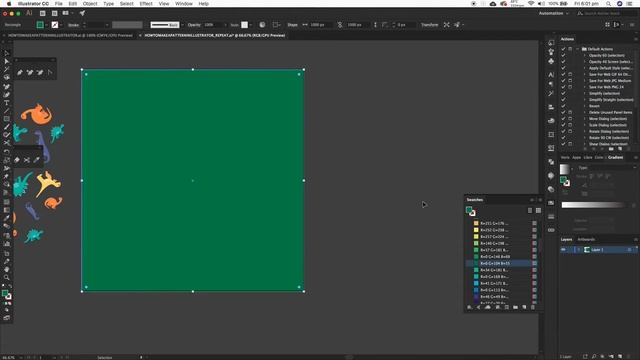
Task: Collapse the Default Actions folder
Action: (x=578, y=49)
